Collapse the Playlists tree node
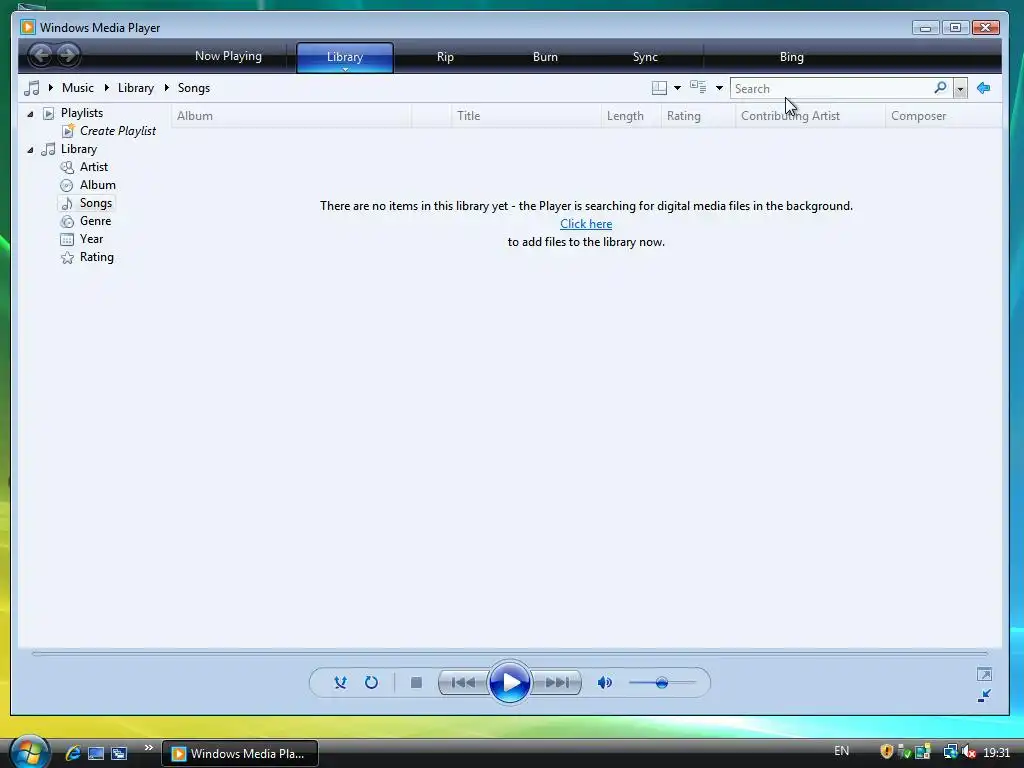 click(x=30, y=114)
